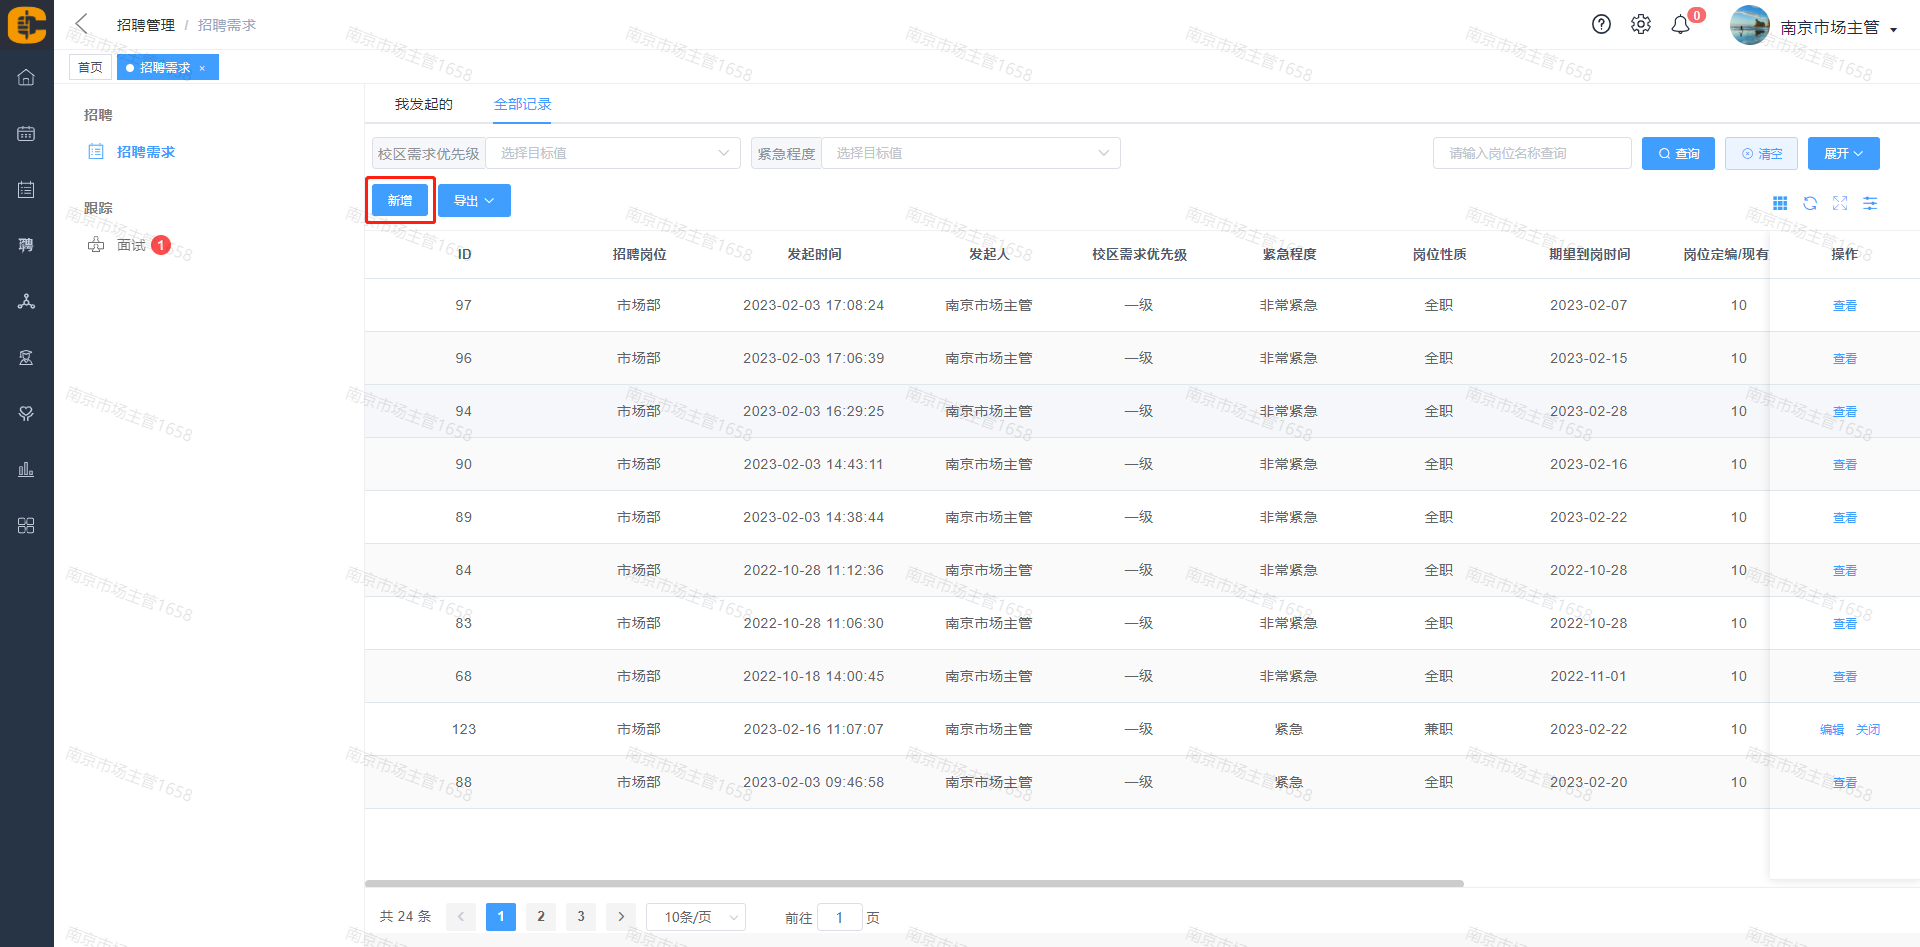Screen dimensions: 1920x947
Task: Switch table to grid view icon
Action: 1780,203
